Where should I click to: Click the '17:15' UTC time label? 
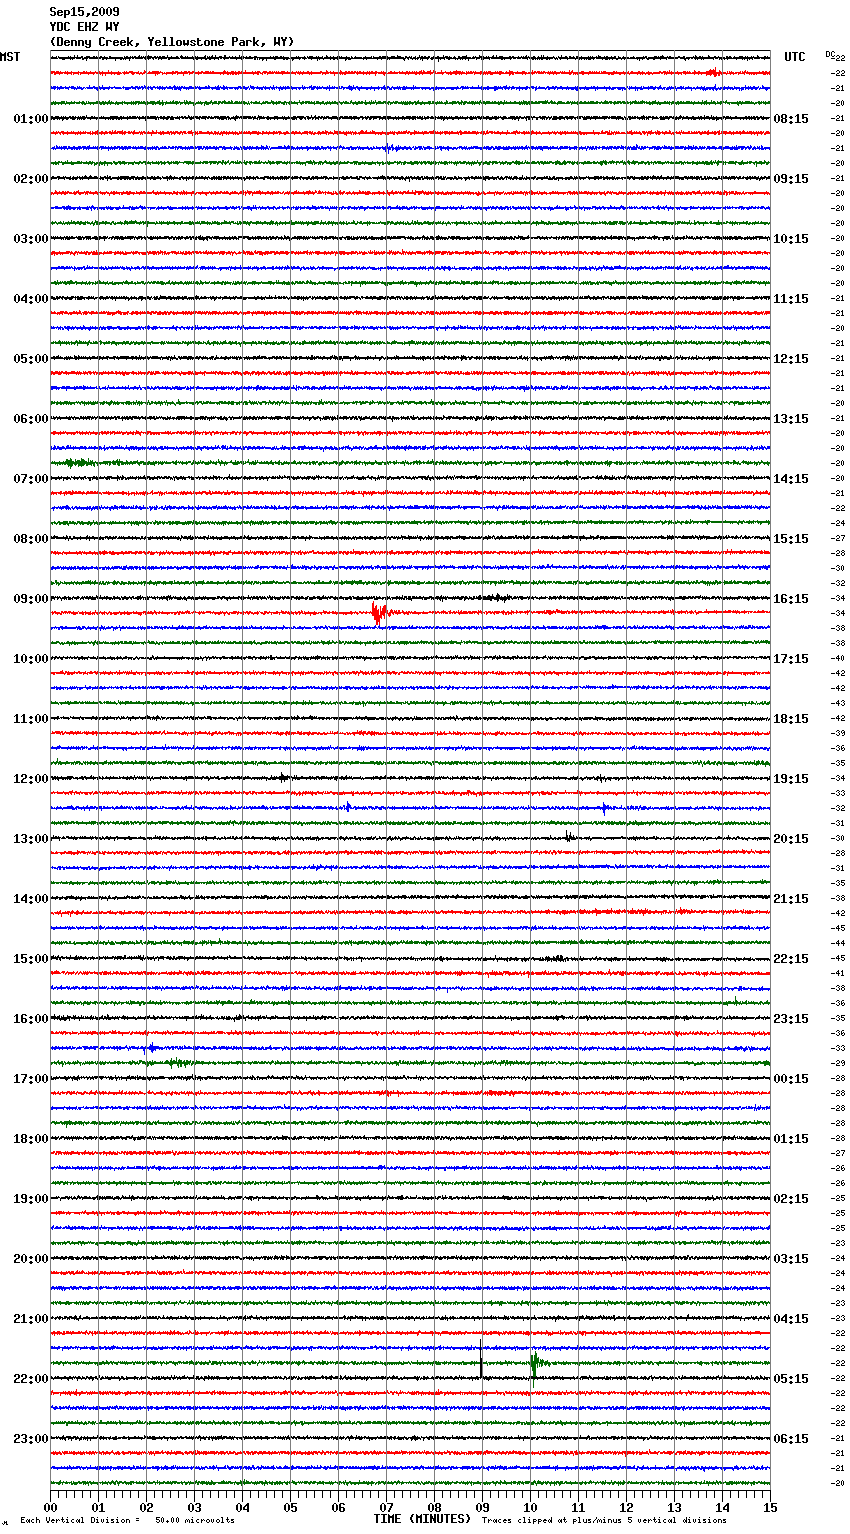791,659
